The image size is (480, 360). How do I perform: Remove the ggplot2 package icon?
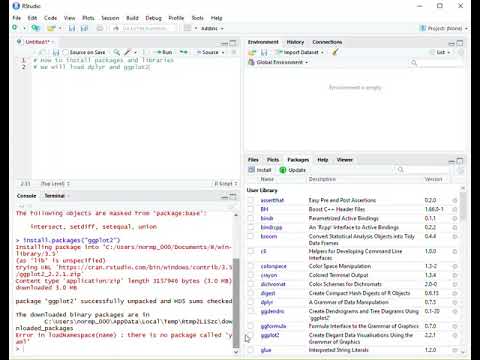455,335
